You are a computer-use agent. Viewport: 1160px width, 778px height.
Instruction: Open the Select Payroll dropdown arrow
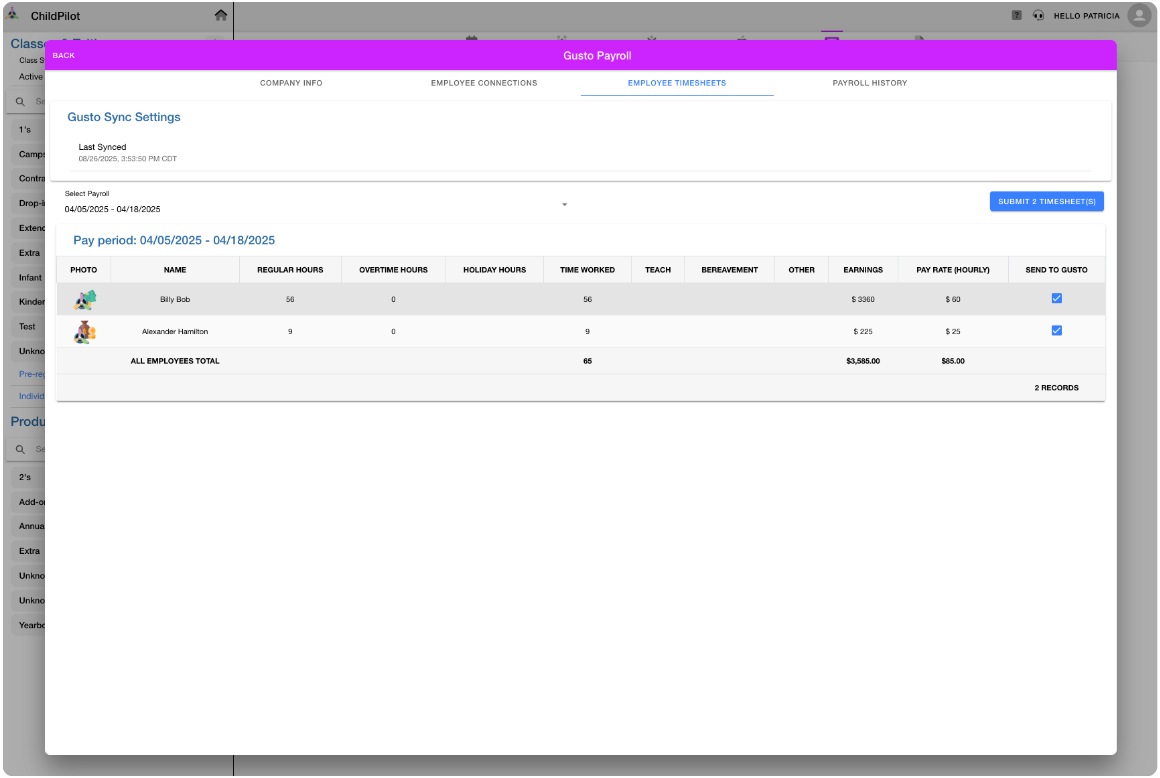coord(564,204)
